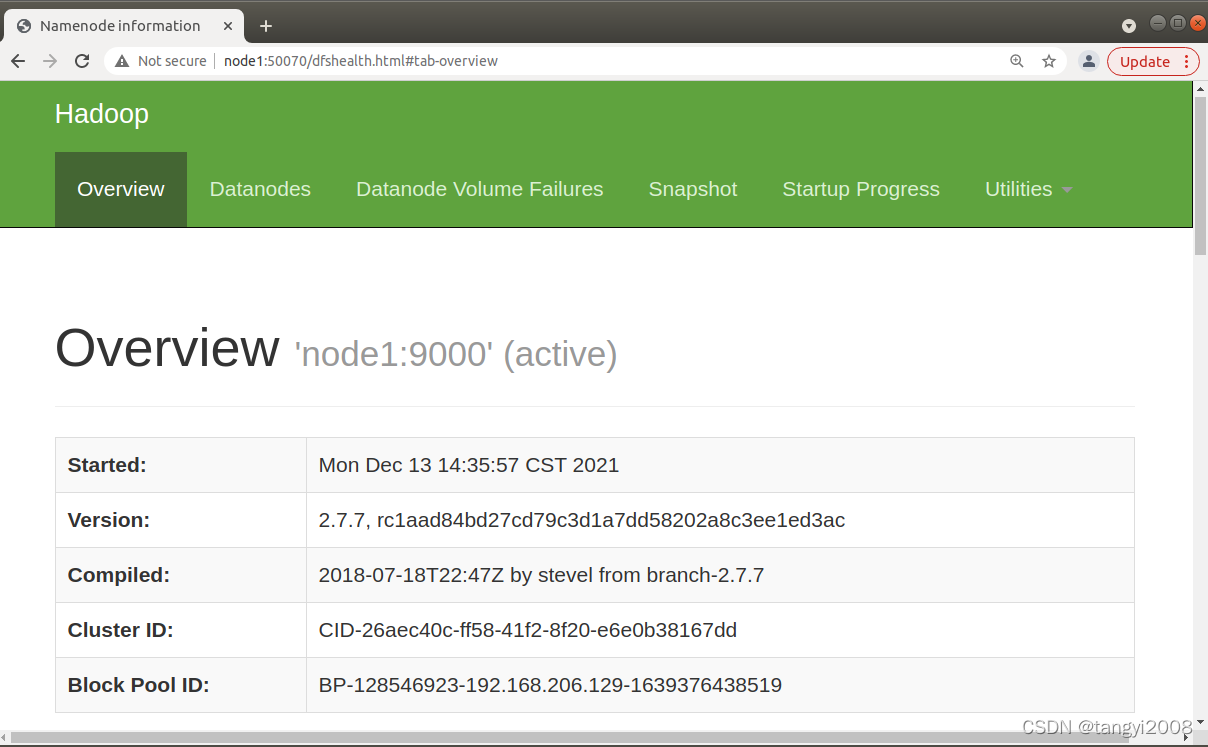Image resolution: width=1208 pixels, height=747 pixels.
Task: Open the zoom magnifier icon in address bar
Action: (x=1017, y=61)
